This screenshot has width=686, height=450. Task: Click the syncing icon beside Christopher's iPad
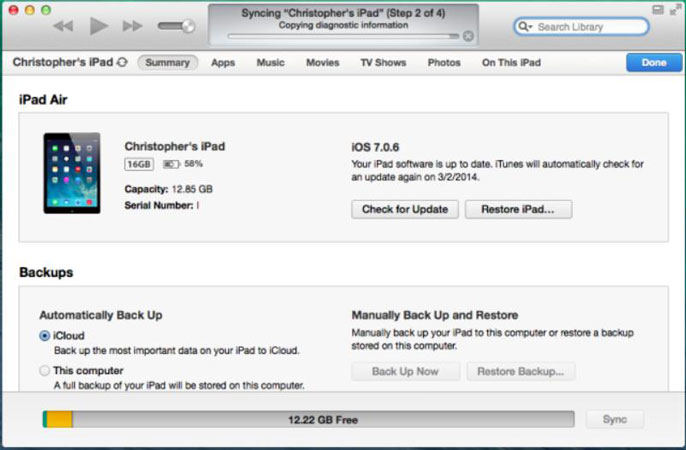point(122,62)
